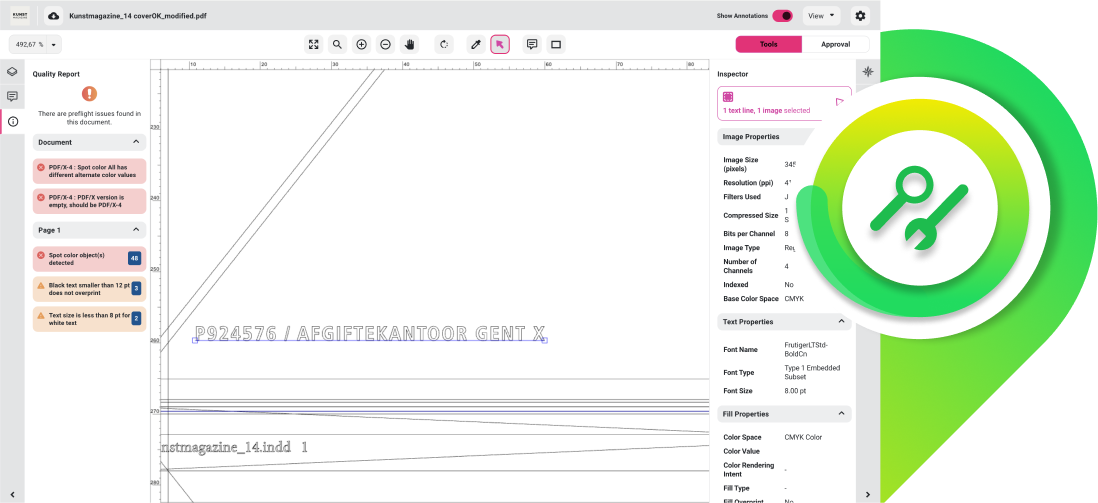Click the orange preflight warning icon
Image resolution: width=1098 pixels, height=503 pixels.
[x=89, y=93]
